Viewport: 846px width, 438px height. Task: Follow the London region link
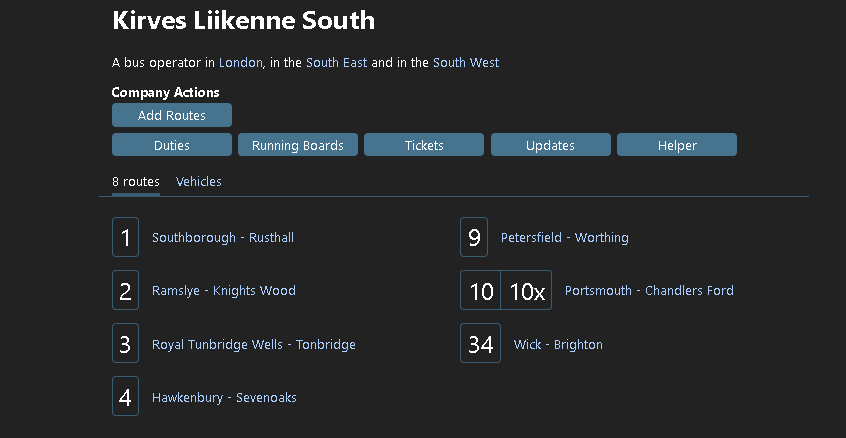pos(241,63)
